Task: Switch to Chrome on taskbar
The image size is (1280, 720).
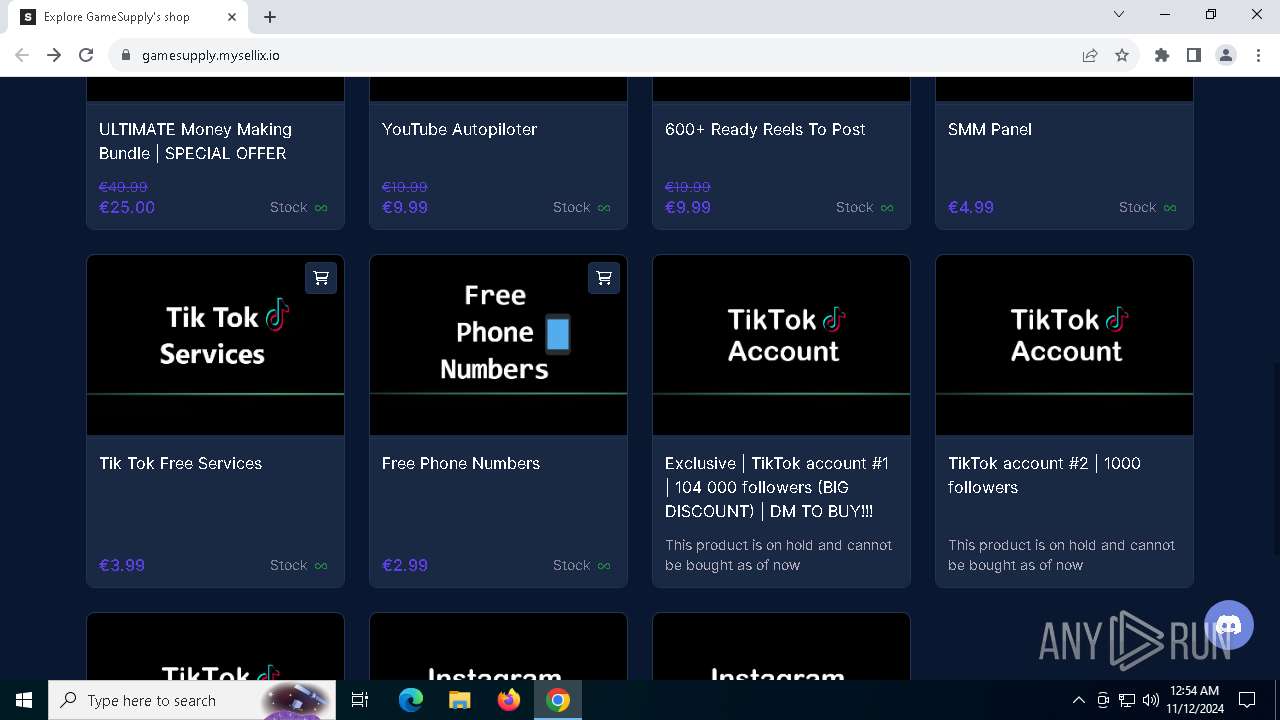Action: 558,700
